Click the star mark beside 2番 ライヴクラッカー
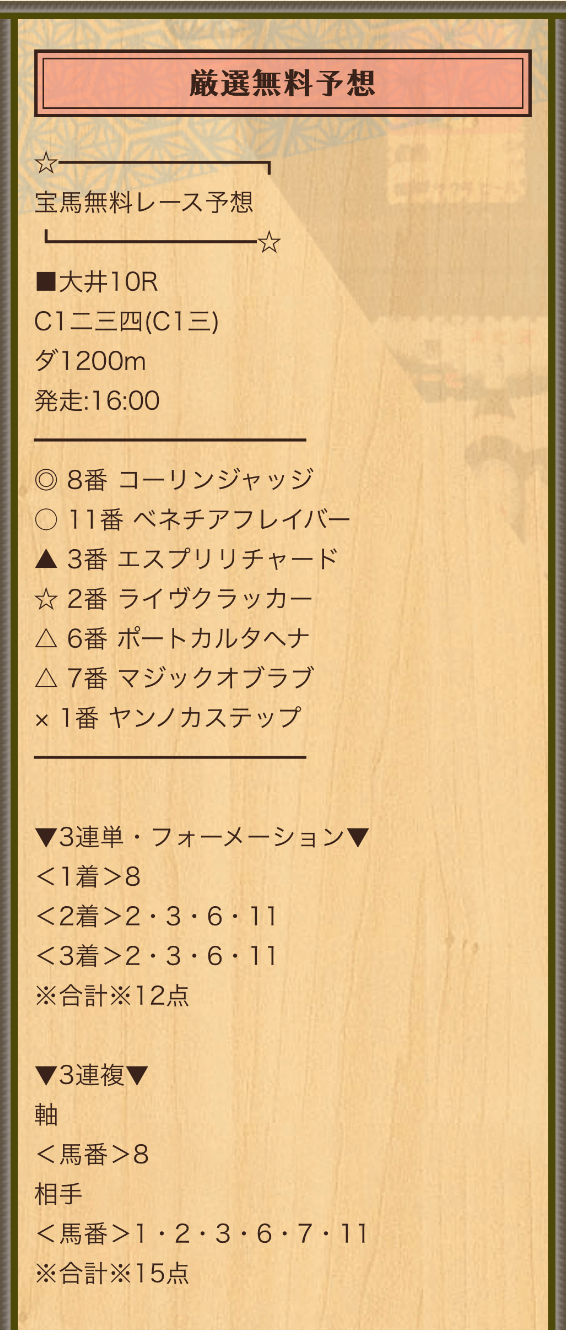The image size is (566, 1330). click(46, 599)
